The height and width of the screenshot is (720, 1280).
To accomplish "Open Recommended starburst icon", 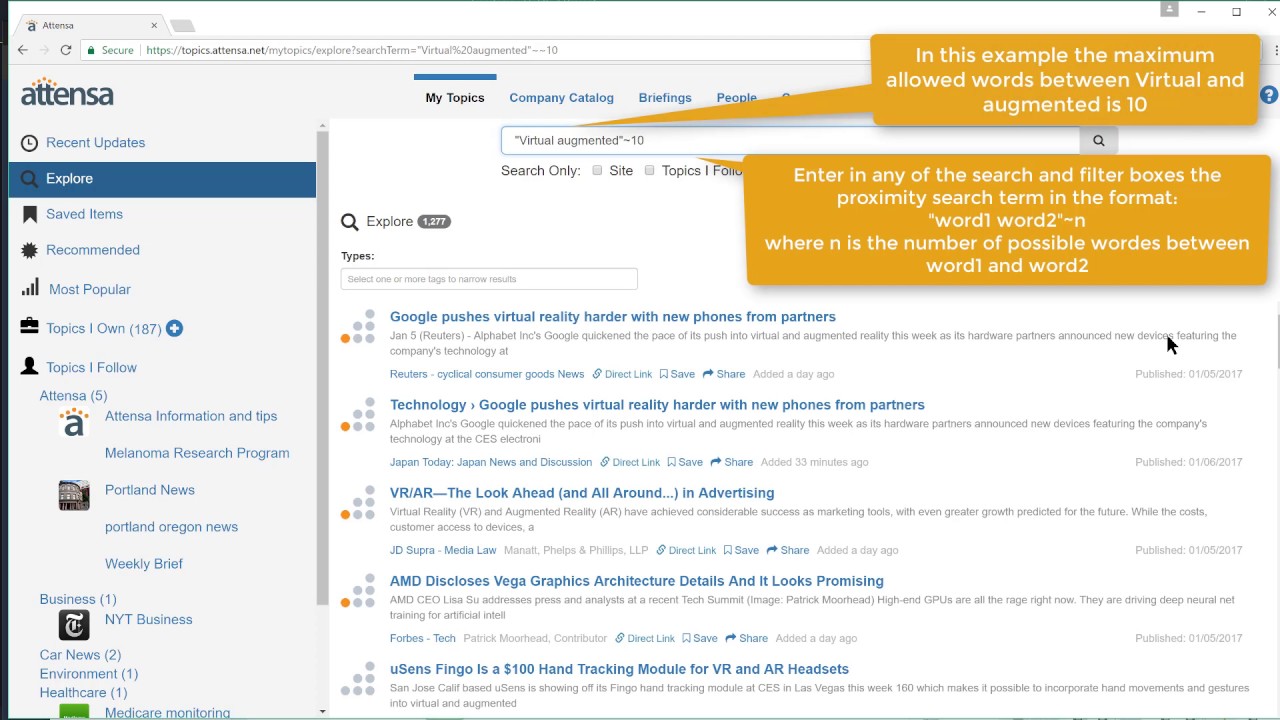I will (30, 250).
